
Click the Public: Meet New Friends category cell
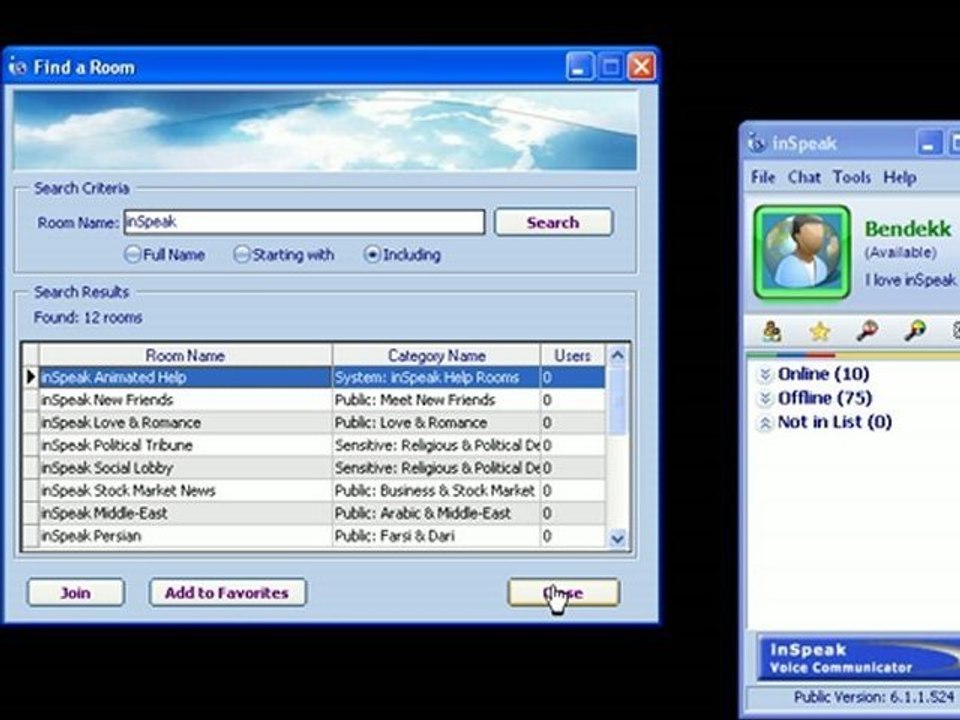click(x=437, y=400)
